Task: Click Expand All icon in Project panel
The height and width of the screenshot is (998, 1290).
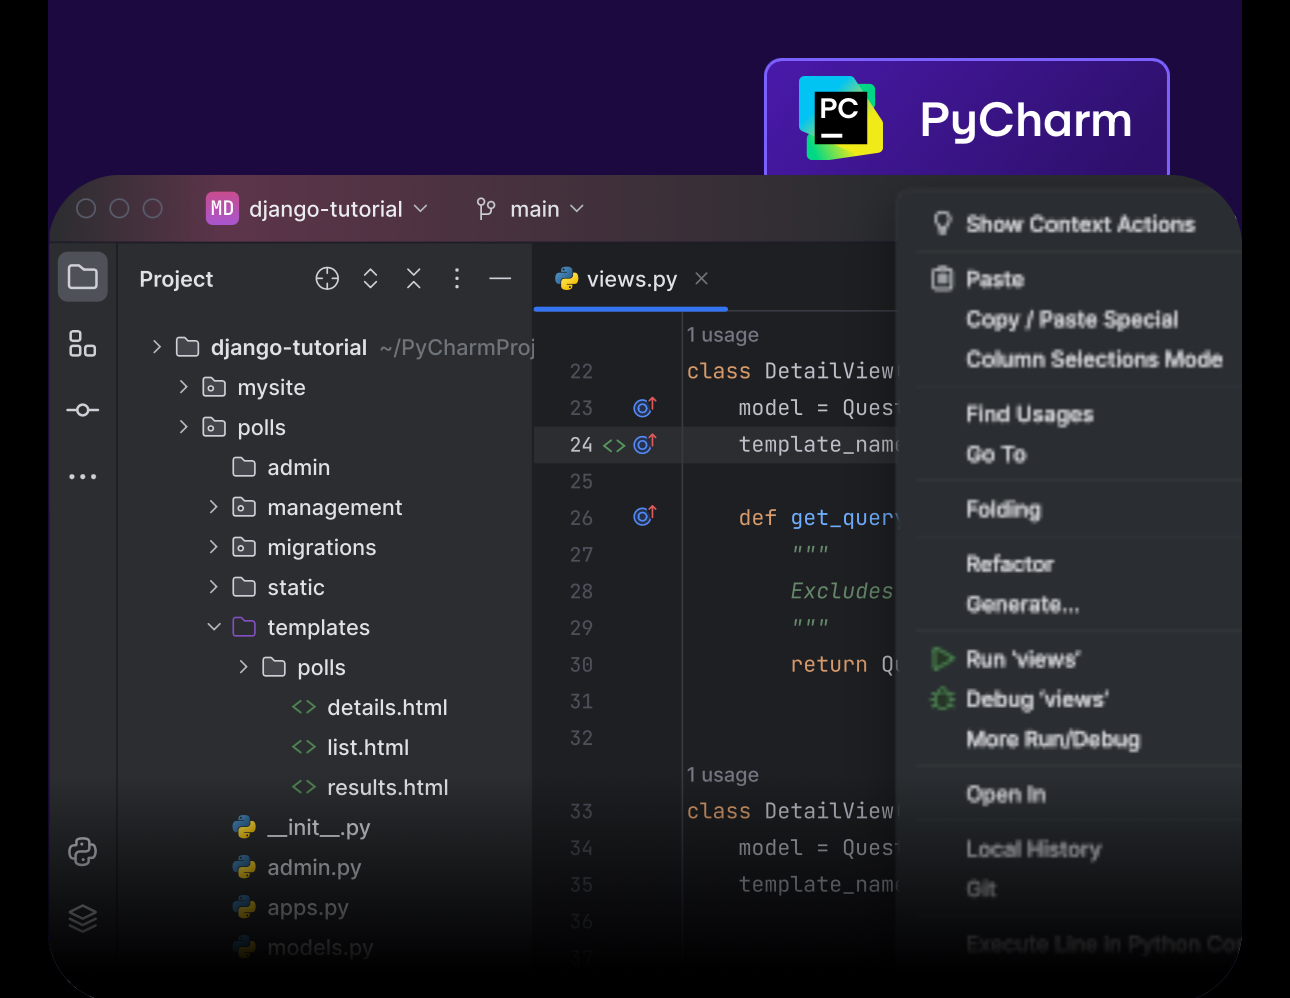Action: [370, 278]
